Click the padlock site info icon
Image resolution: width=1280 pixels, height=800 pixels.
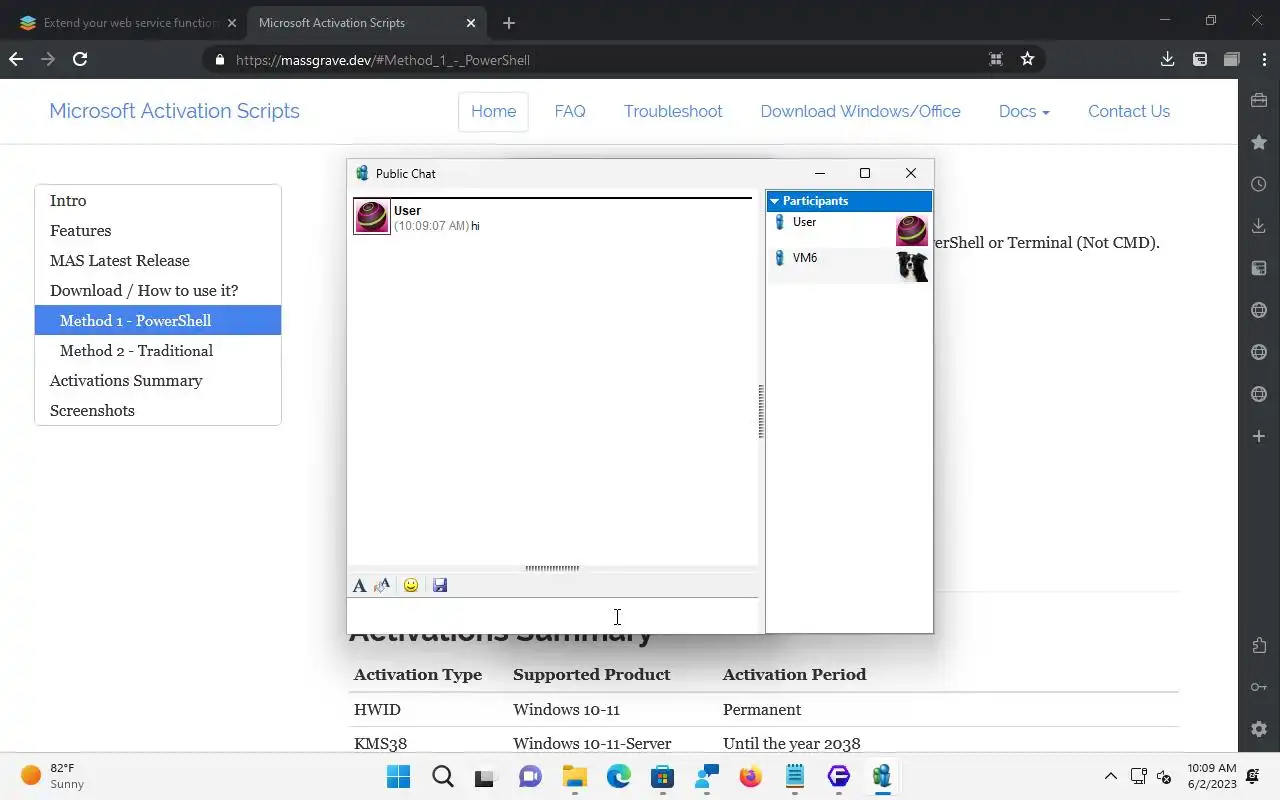[220, 60]
